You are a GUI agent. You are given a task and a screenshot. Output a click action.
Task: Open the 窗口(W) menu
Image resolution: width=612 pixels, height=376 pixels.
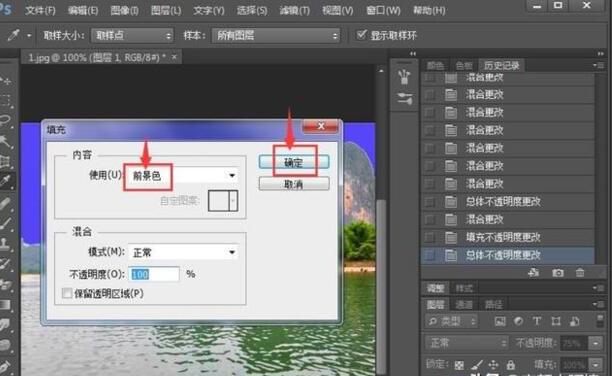point(383,10)
